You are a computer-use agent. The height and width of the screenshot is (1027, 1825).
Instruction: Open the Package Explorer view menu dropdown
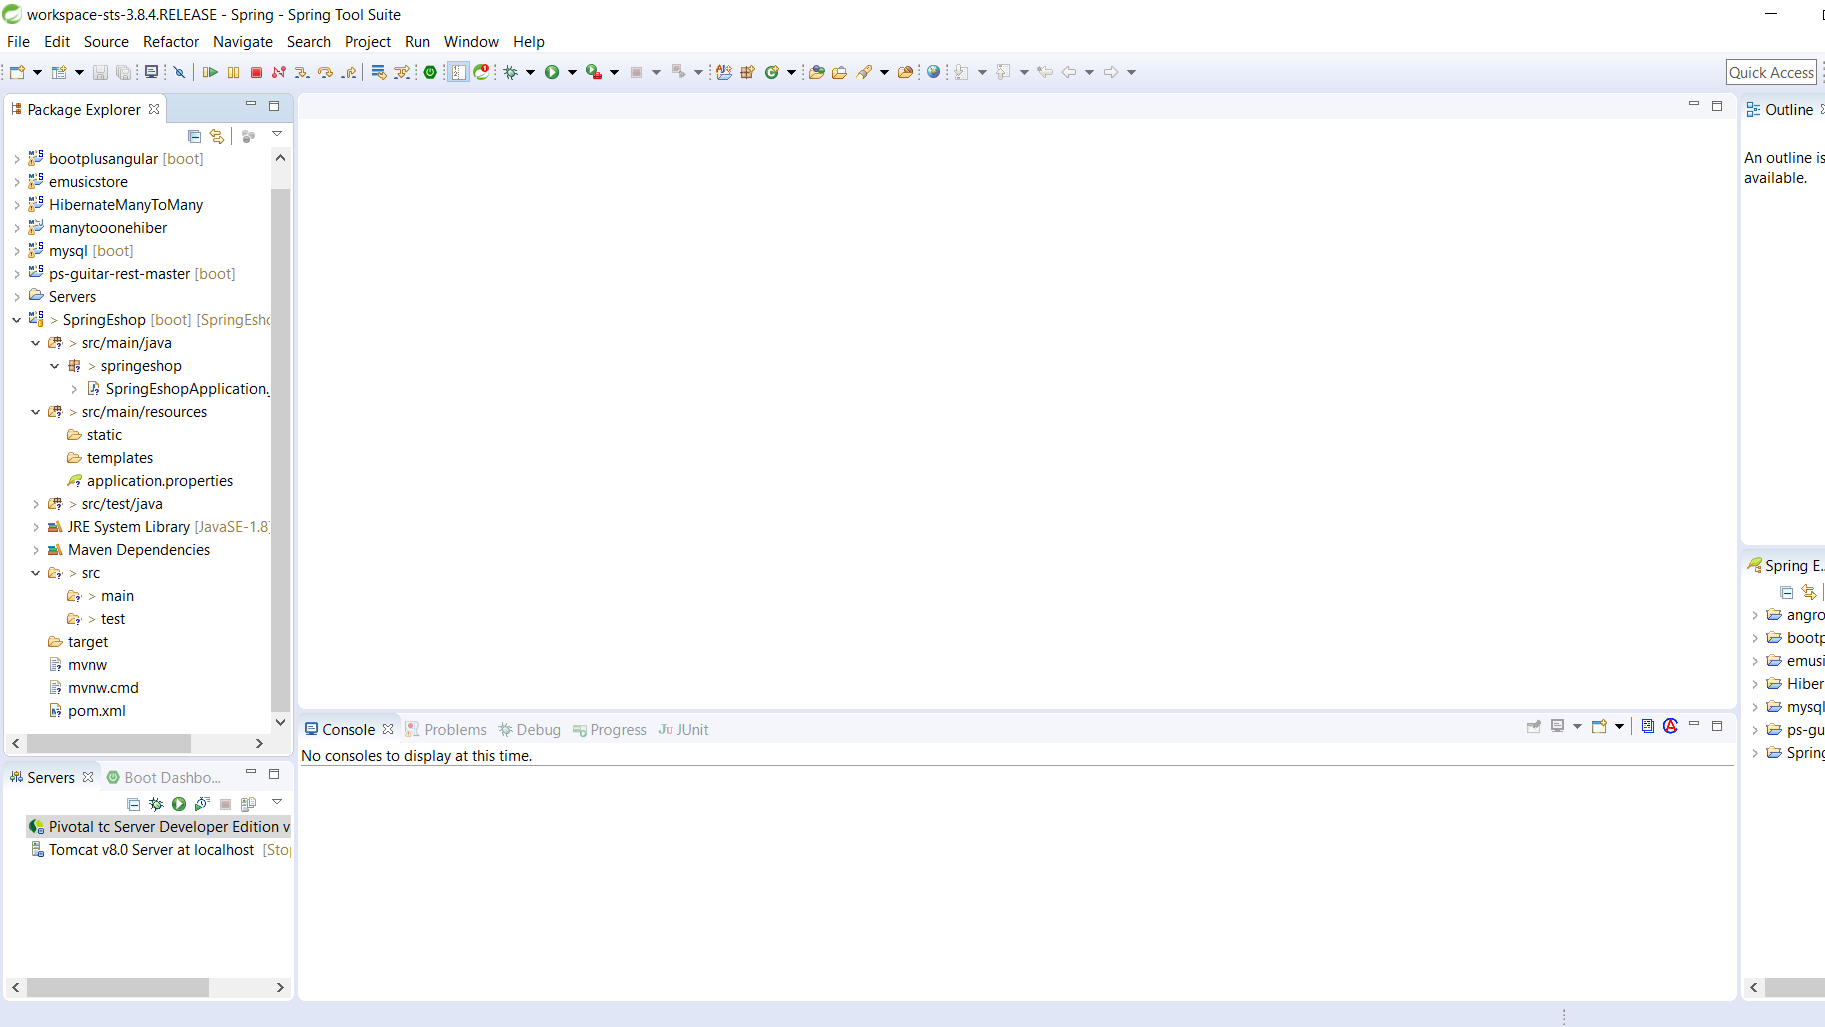tap(277, 134)
